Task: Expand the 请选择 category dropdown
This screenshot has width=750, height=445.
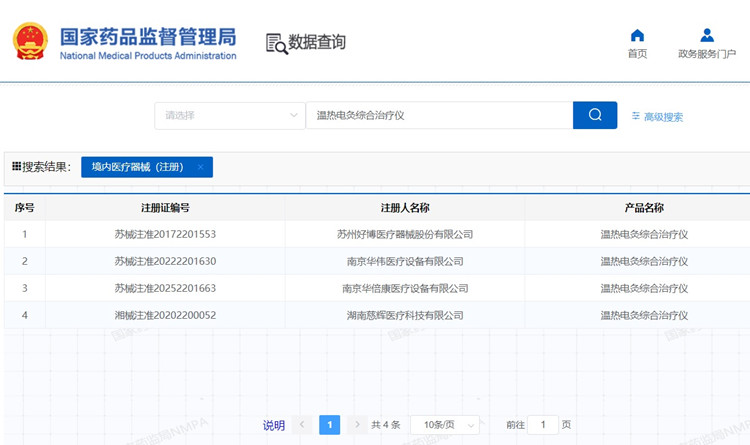Action: [x=230, y=115]
